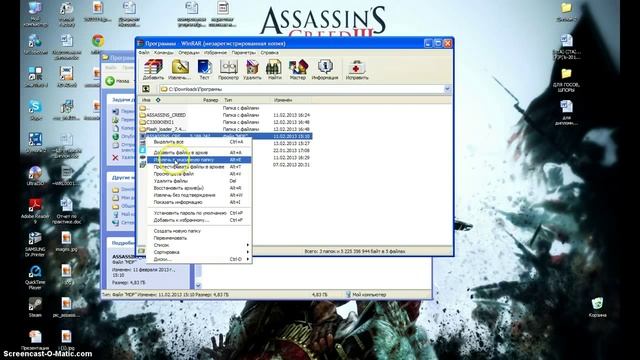Click the Мастер (Wizard) toolbar icon

(x=298, y=69)
